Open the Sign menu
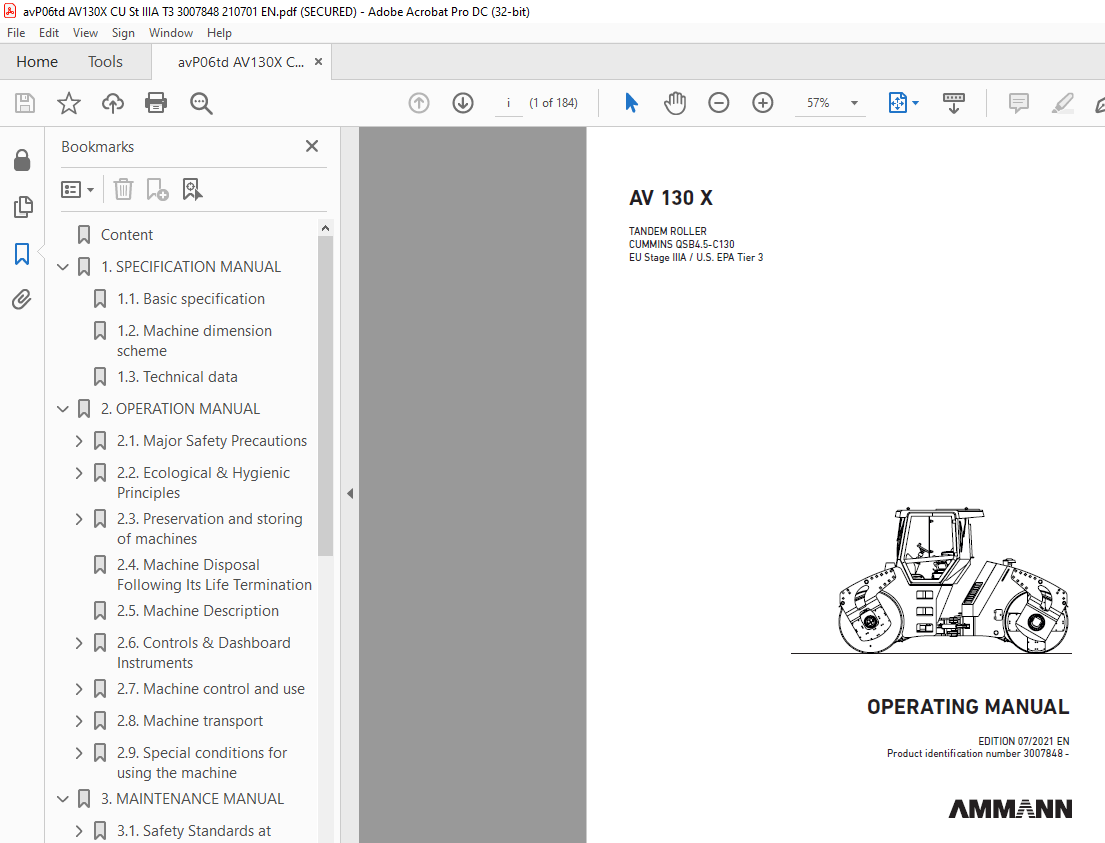 pos(123,33)
